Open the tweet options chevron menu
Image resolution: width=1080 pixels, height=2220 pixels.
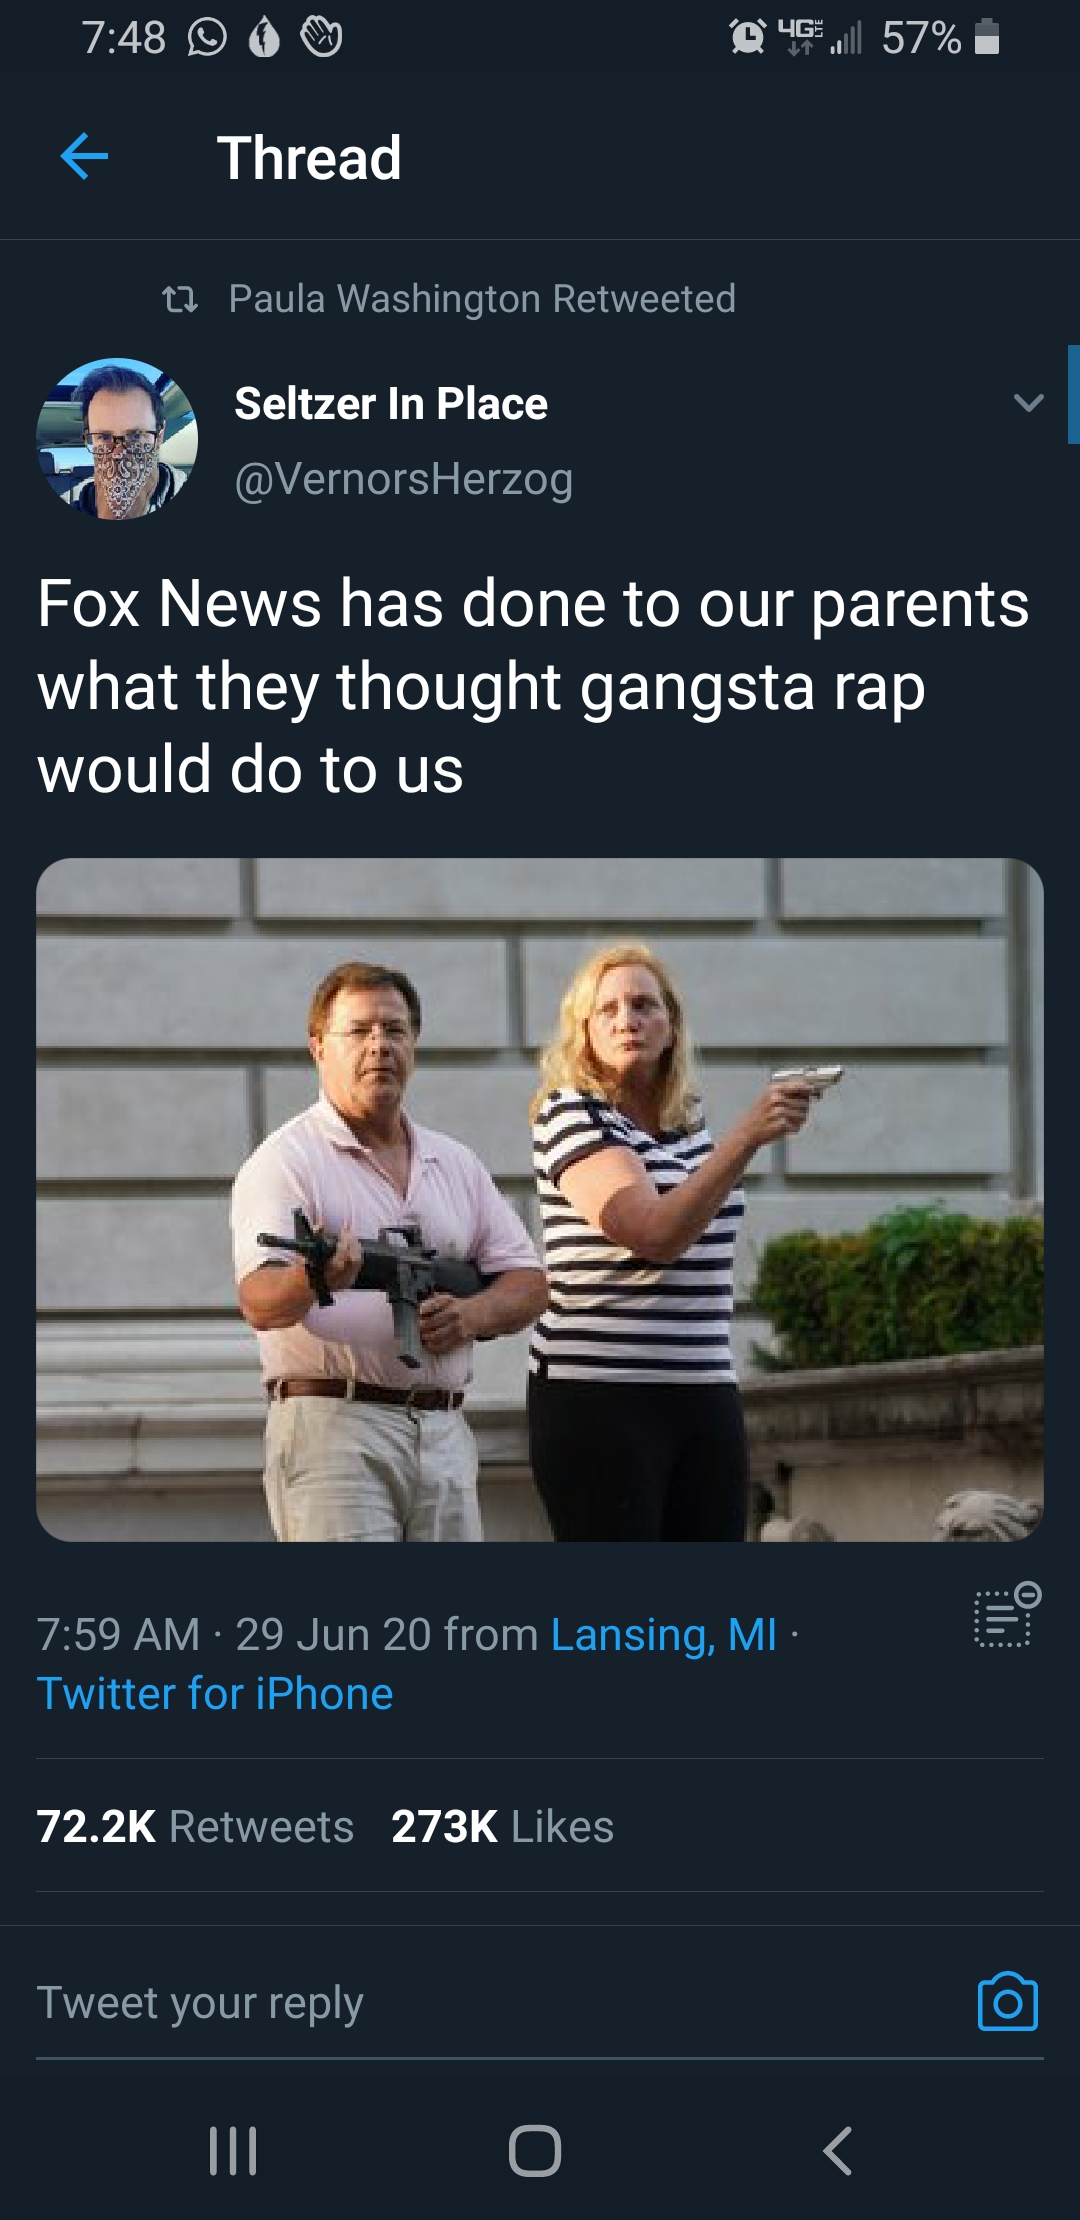click(x=1028, y=403)
